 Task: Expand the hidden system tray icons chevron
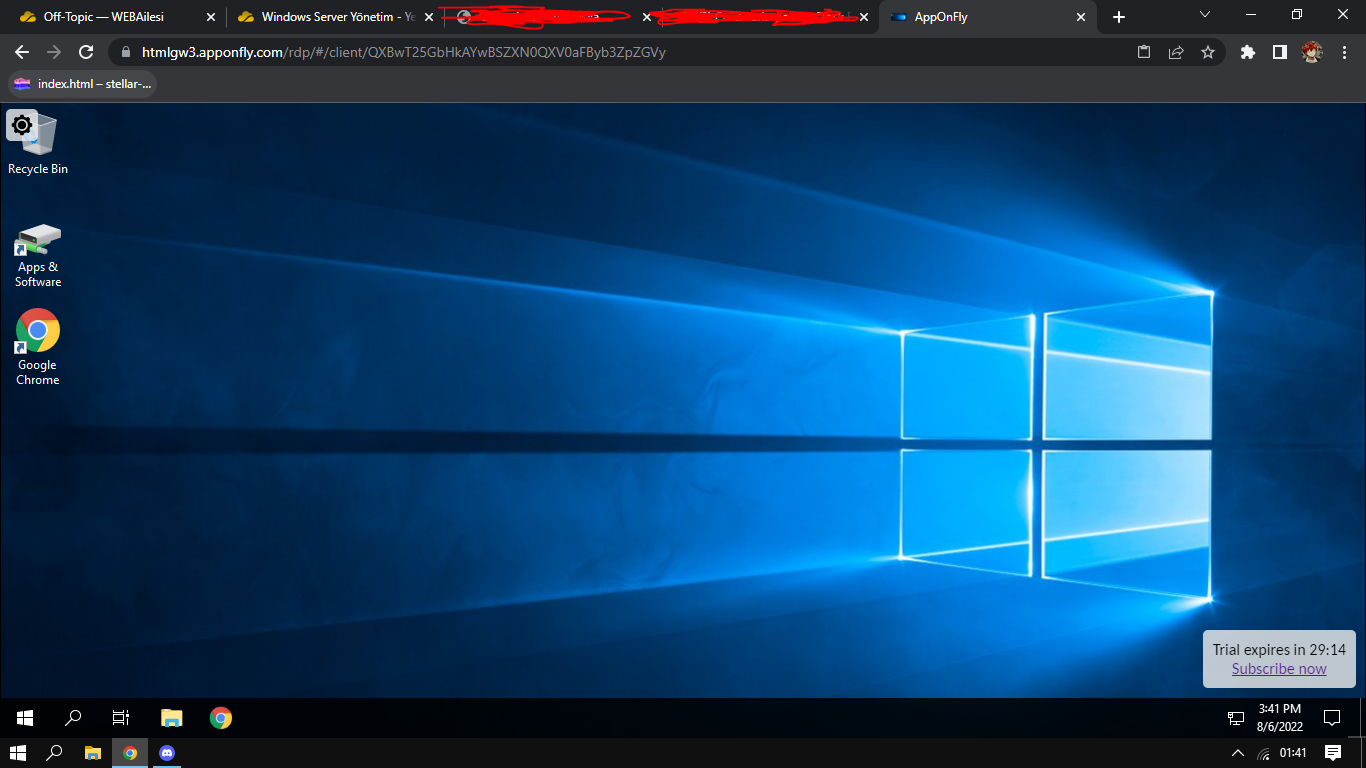1237,753
